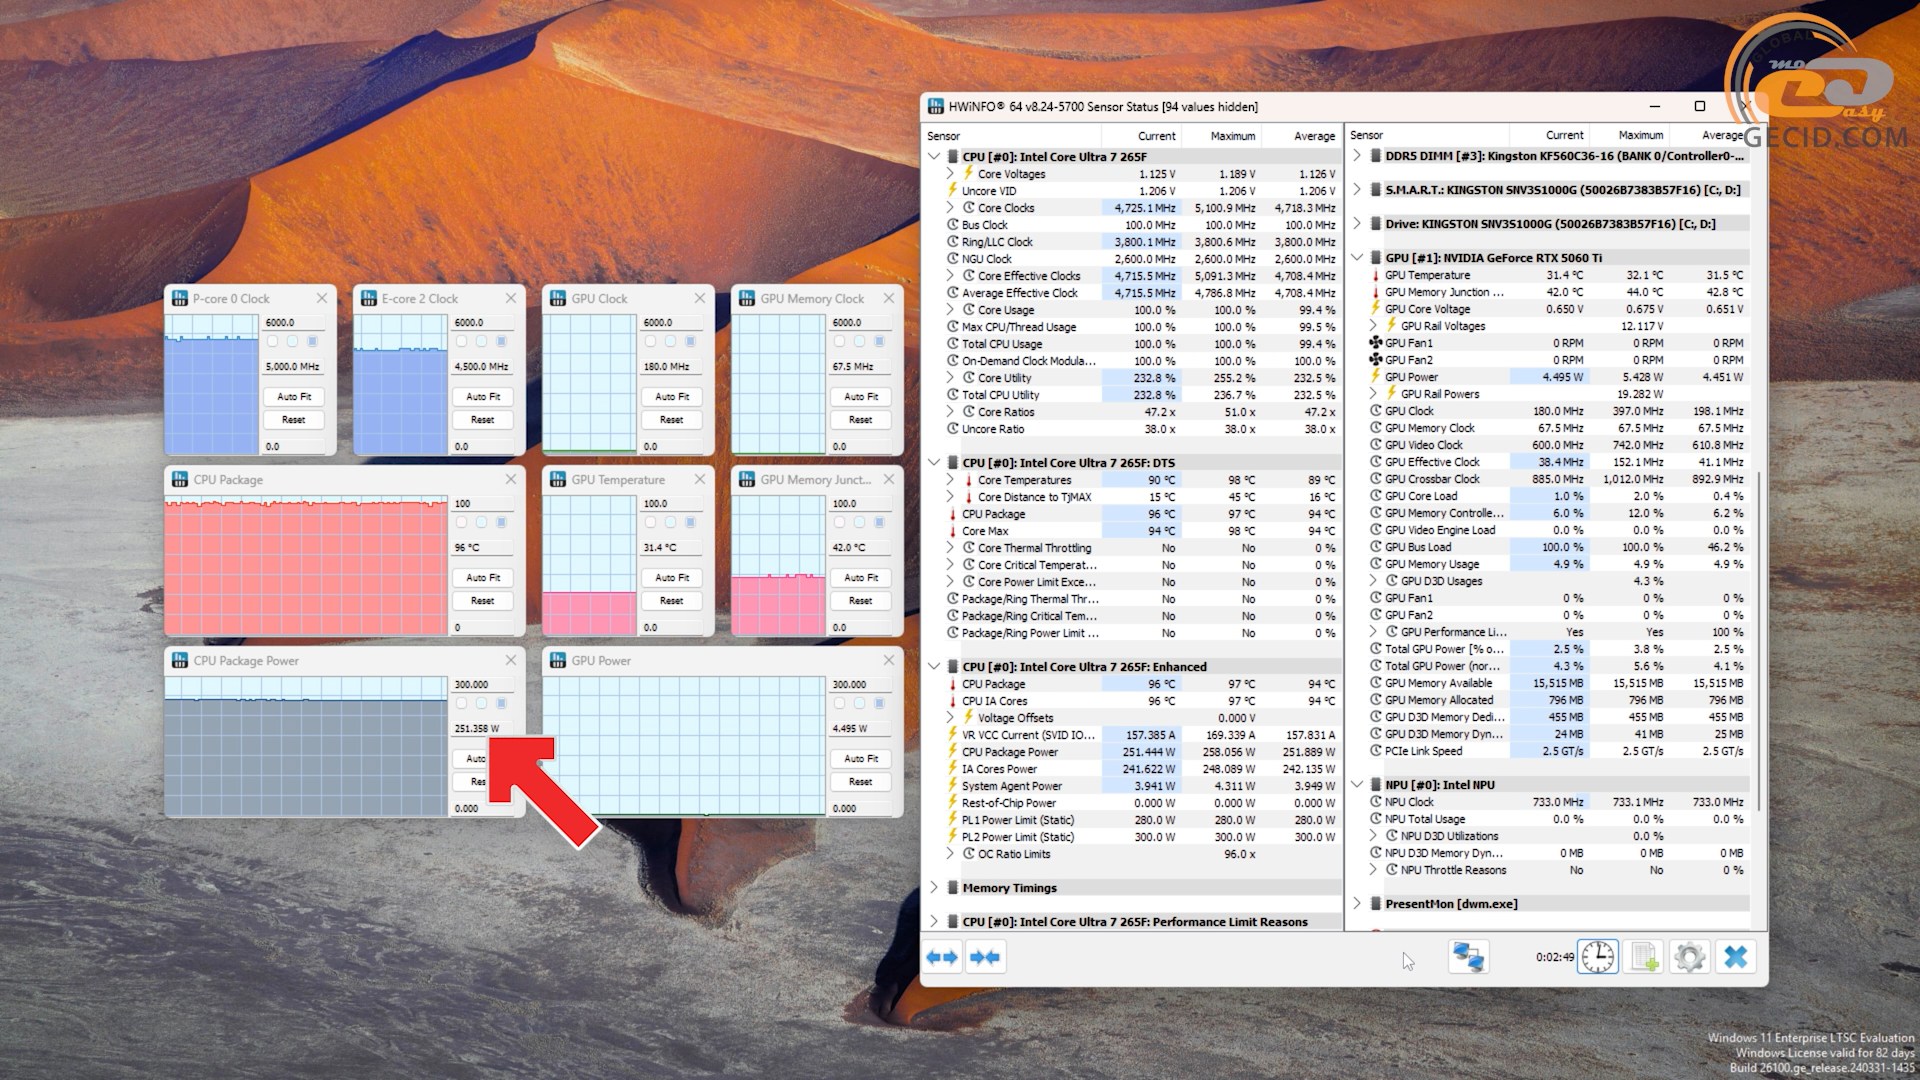Click the app icon of CPU Package graph window
The image size is (1920, 1080).
tap(180, 479)
